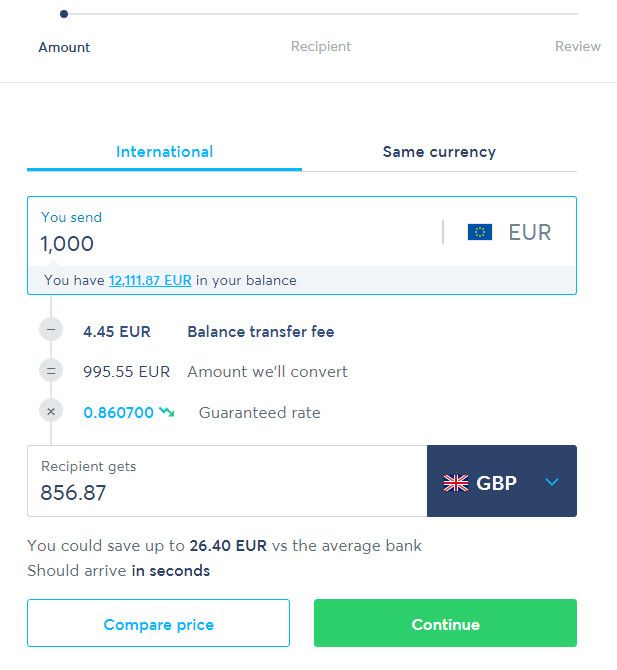Click the 0.860700 guaranteed rate link

coord(118,412)
